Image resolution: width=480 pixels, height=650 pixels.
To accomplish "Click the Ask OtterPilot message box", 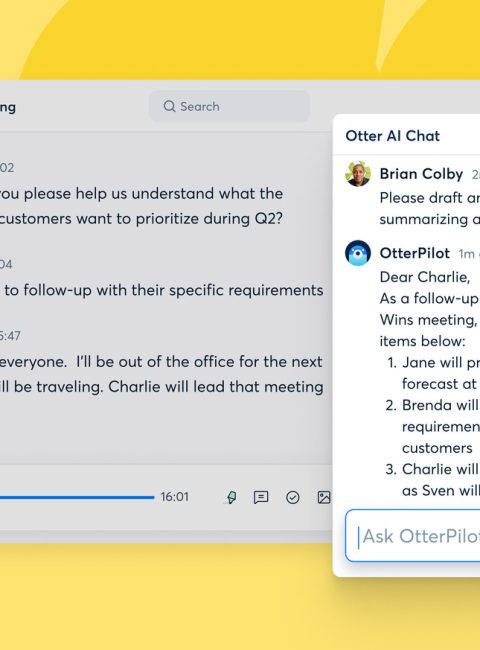I will (x=412, y=536).
